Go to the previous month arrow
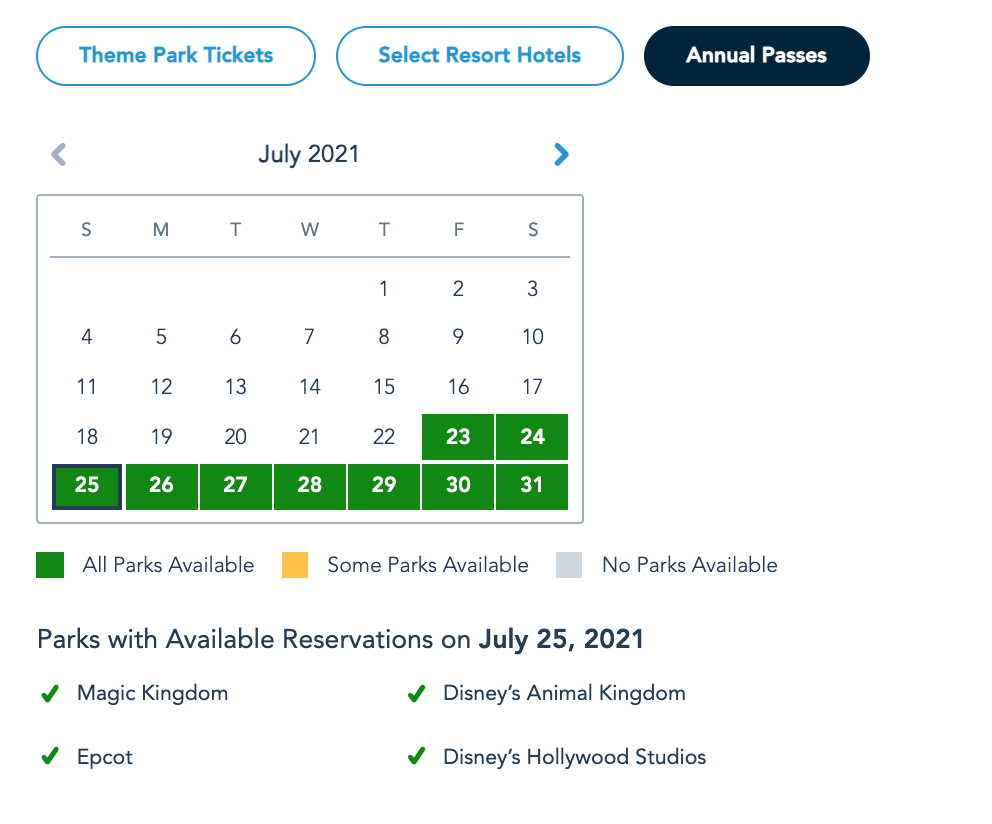Screen dimensions: 992x824 pyautogui.click(x=59, y=154)
